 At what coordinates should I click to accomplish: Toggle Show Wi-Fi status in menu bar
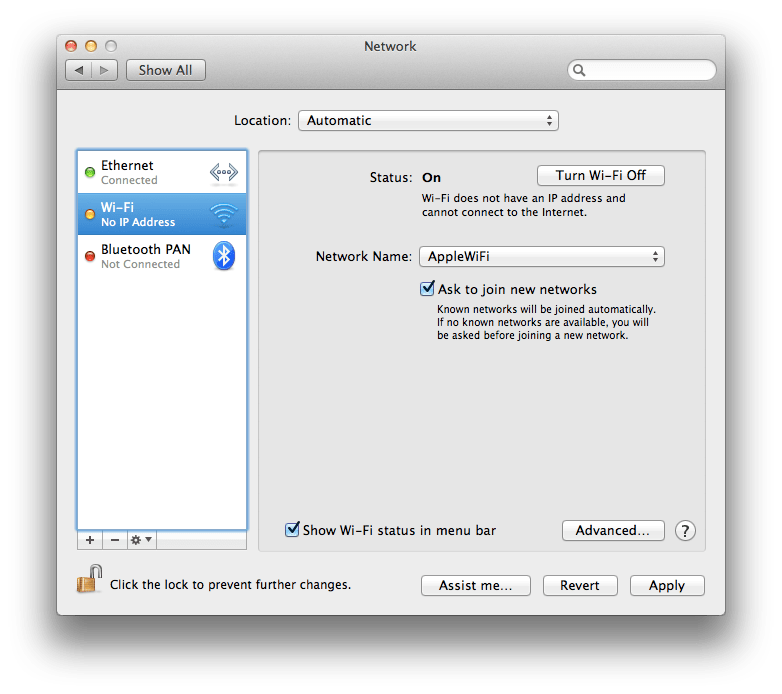[x=292, y=529]
